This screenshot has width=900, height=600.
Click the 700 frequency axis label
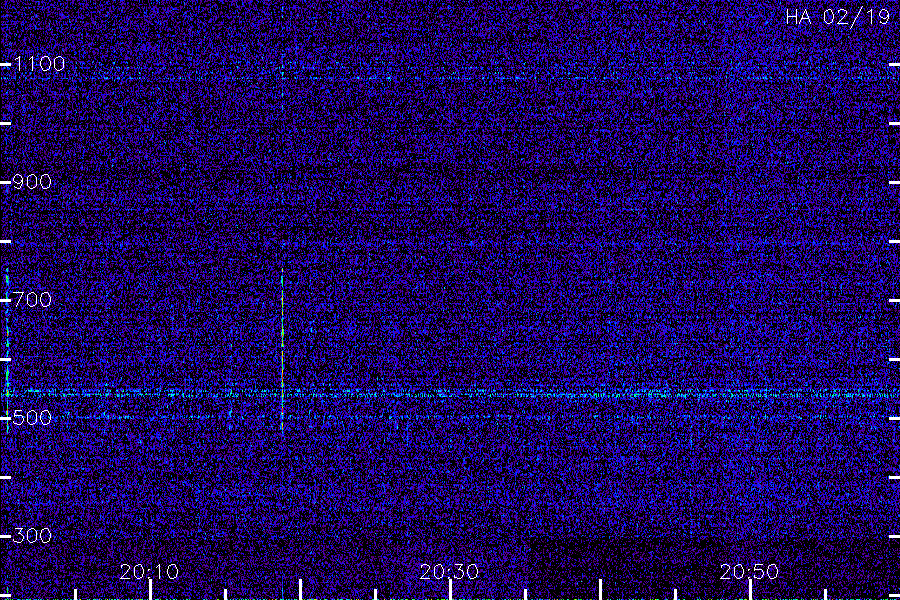(x=32, y=300)
